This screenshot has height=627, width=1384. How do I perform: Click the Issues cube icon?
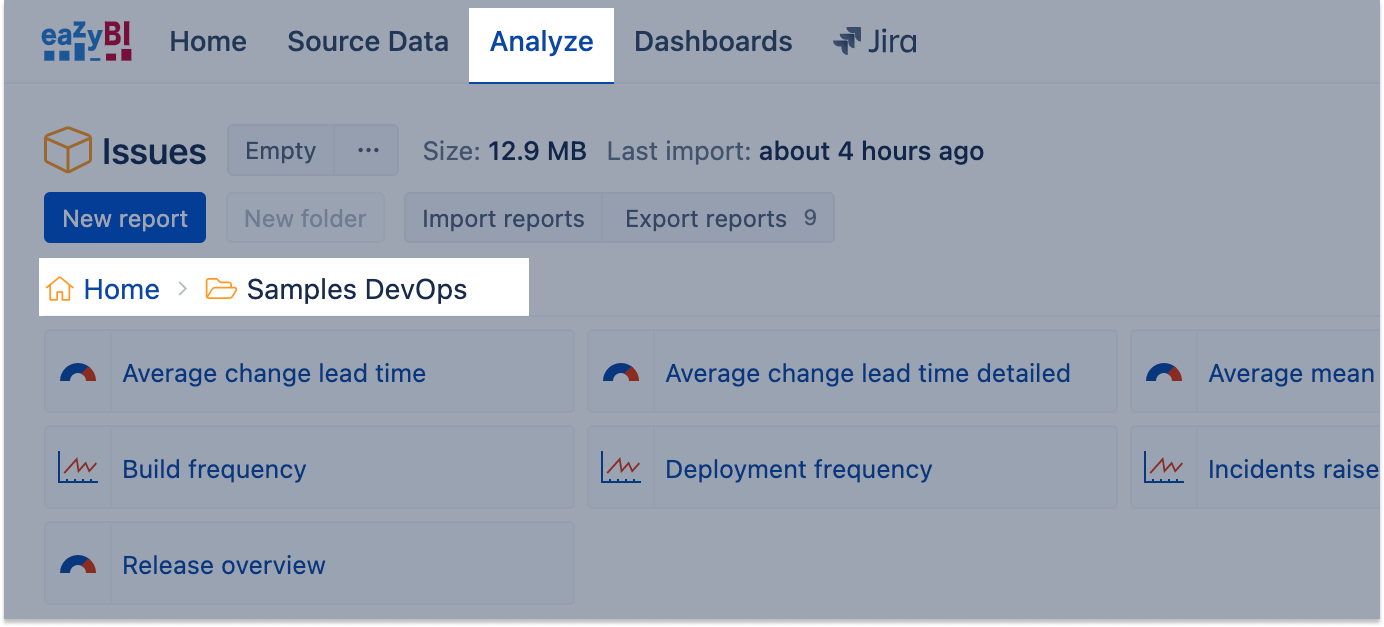[x=67, y=150]
